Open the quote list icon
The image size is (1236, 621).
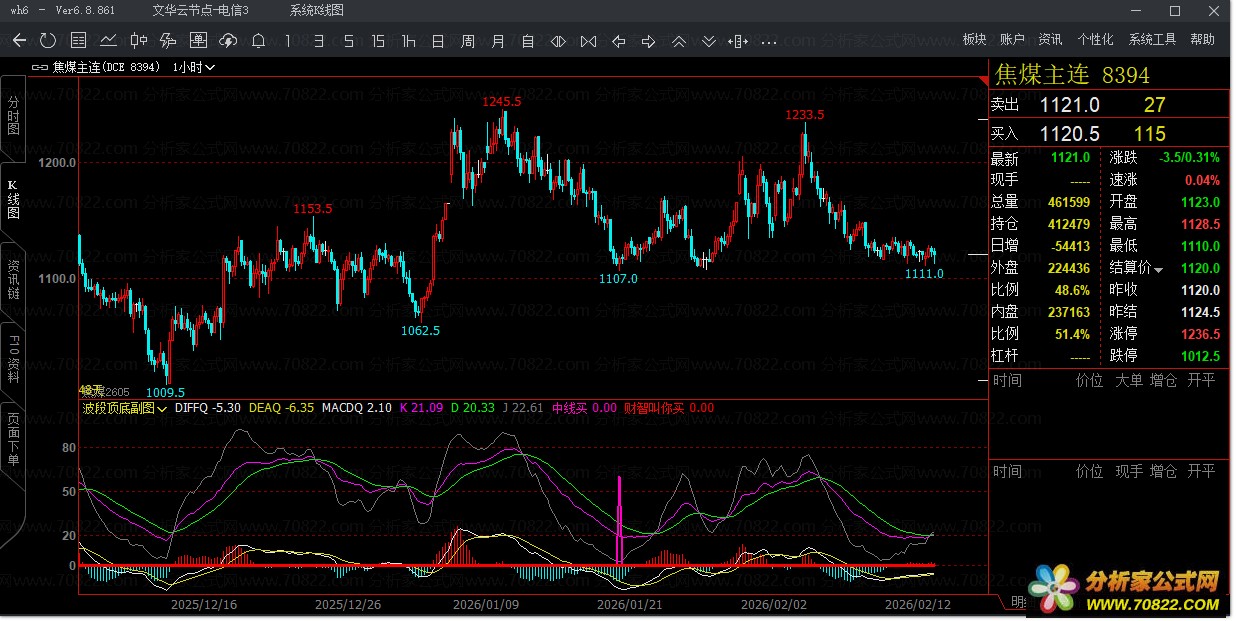tap(78, 41)
